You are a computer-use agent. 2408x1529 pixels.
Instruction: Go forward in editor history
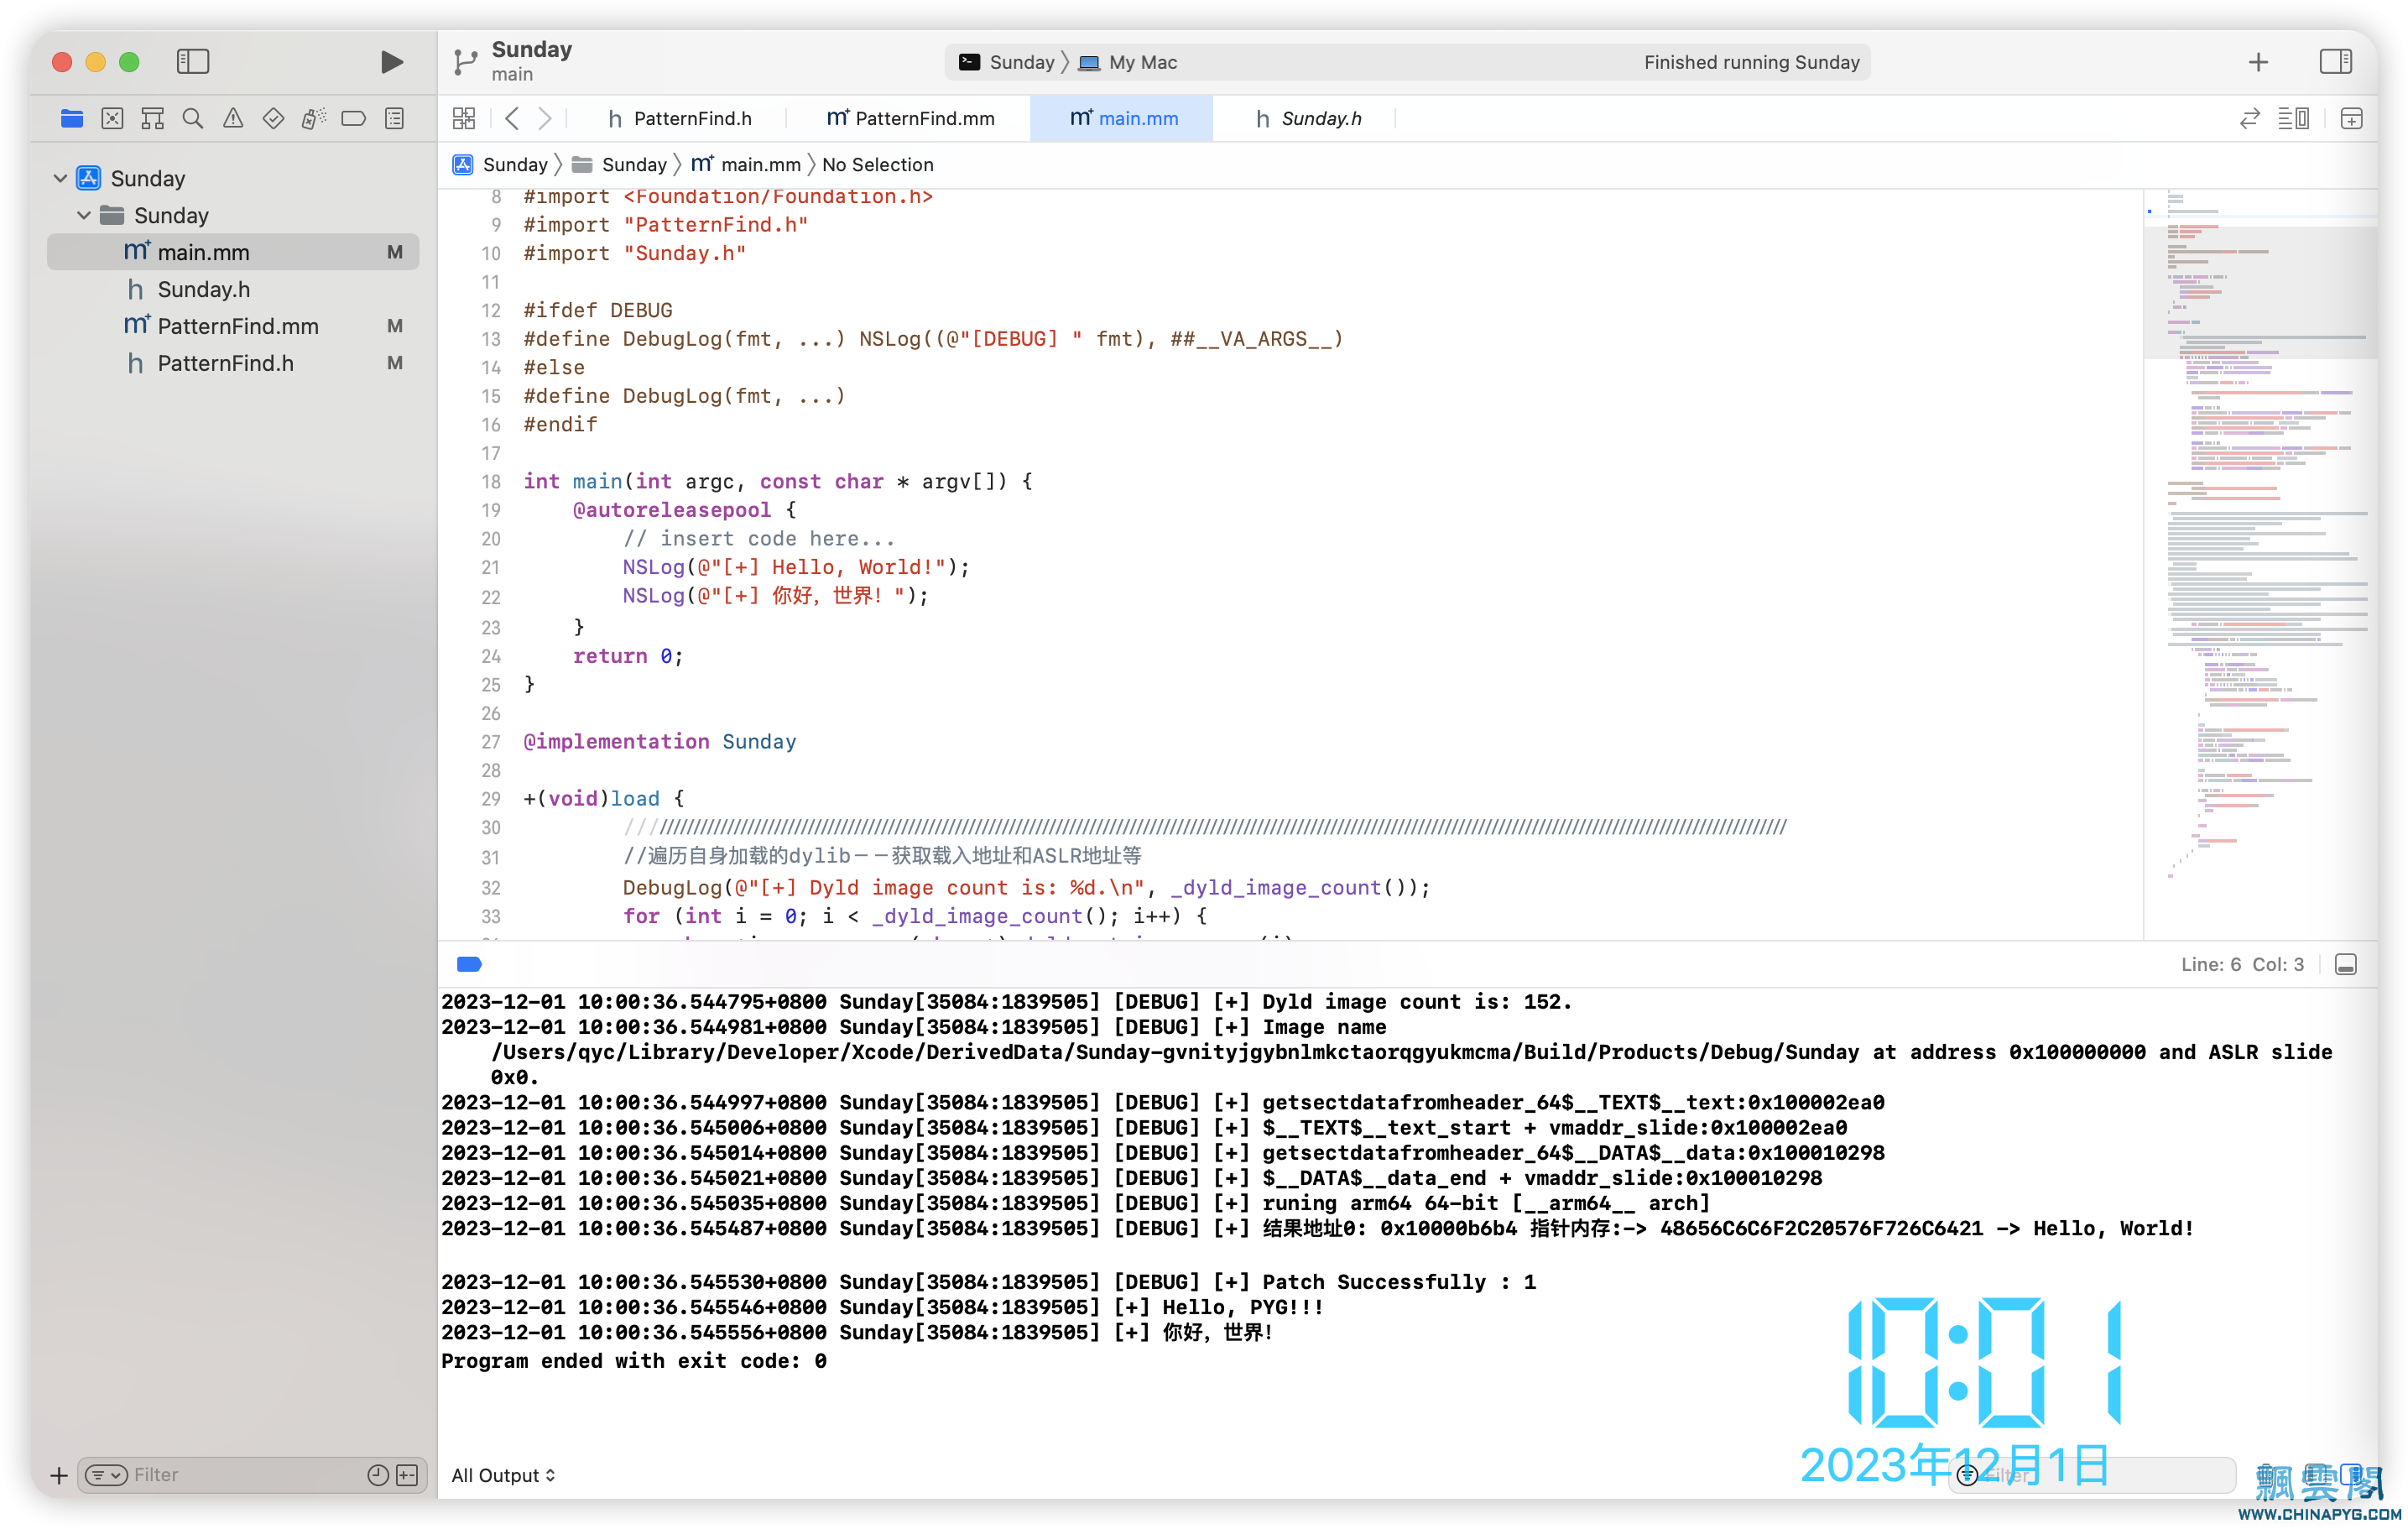[x=545, y=118]
